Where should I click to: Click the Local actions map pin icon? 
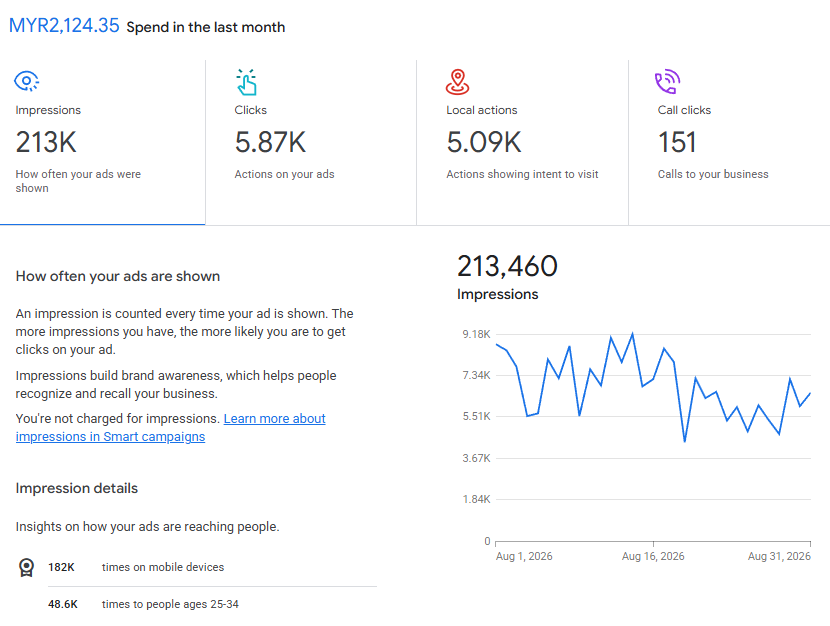[x=457, y=82]
